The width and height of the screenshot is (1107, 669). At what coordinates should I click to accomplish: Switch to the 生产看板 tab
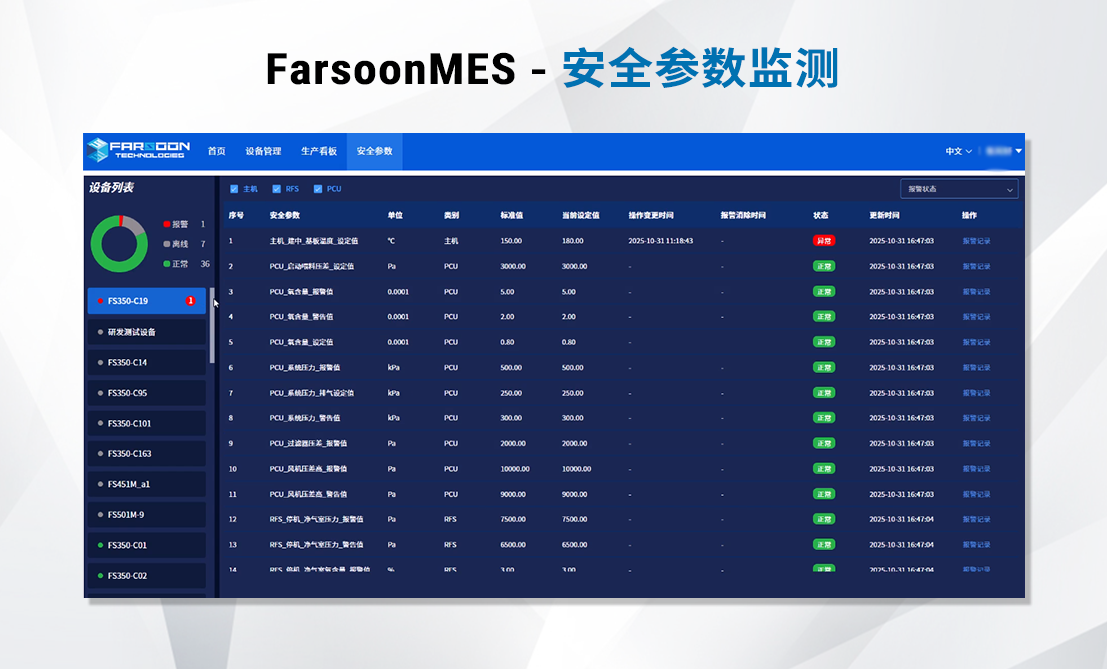click(319, 151)
